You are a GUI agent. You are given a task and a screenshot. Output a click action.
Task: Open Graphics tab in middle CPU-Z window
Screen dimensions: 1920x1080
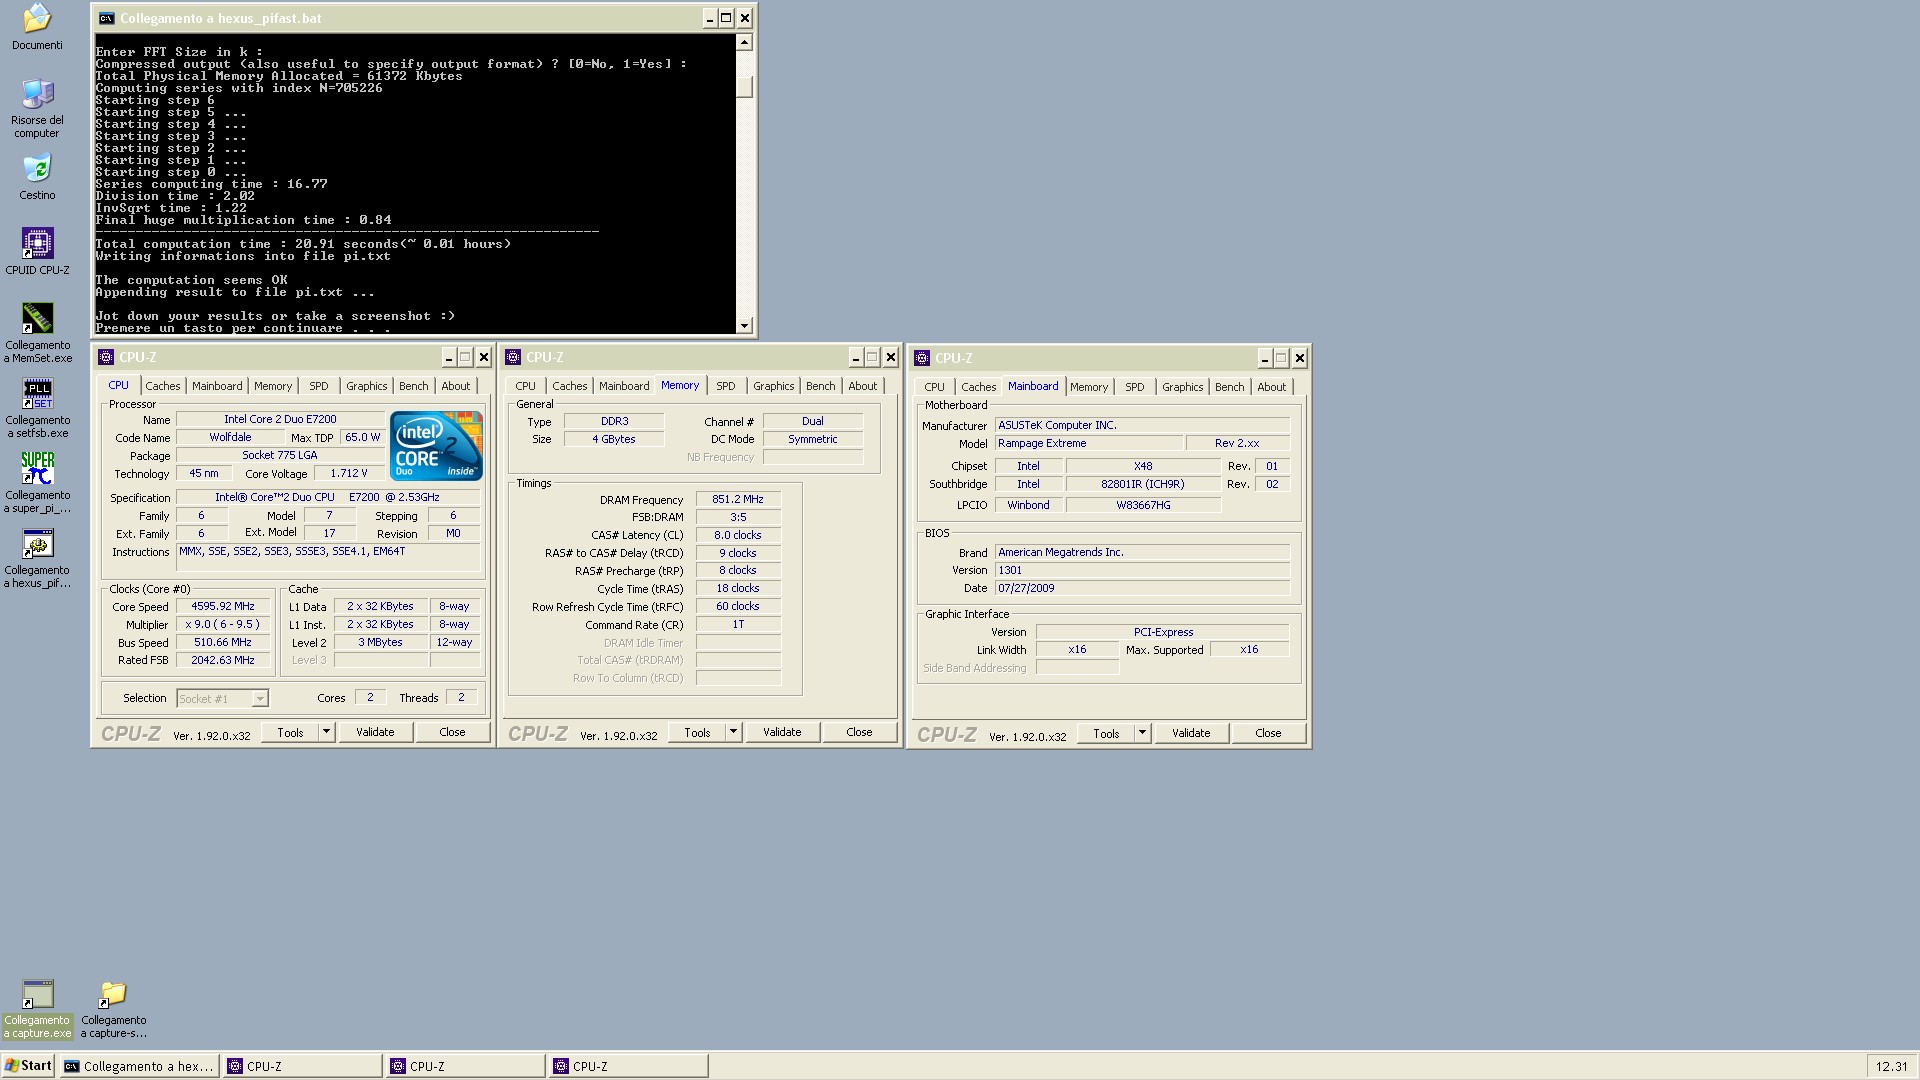pyautogui.click(x=773, y=386)
